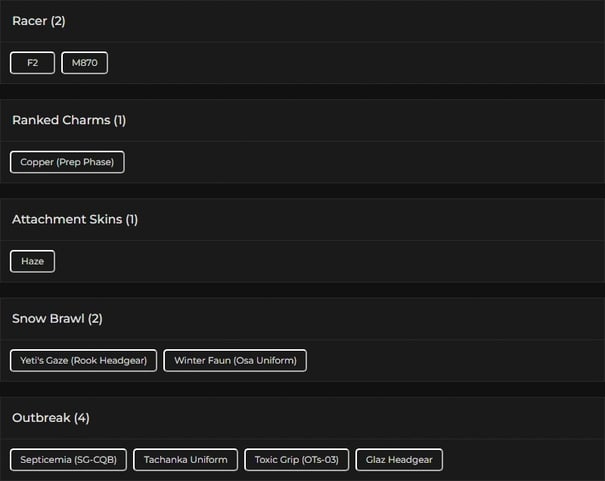Click the (4) count beside Outbreak
Image resolution: width=605 pixels, height=481 pixels.
click(x=81, y=418)
